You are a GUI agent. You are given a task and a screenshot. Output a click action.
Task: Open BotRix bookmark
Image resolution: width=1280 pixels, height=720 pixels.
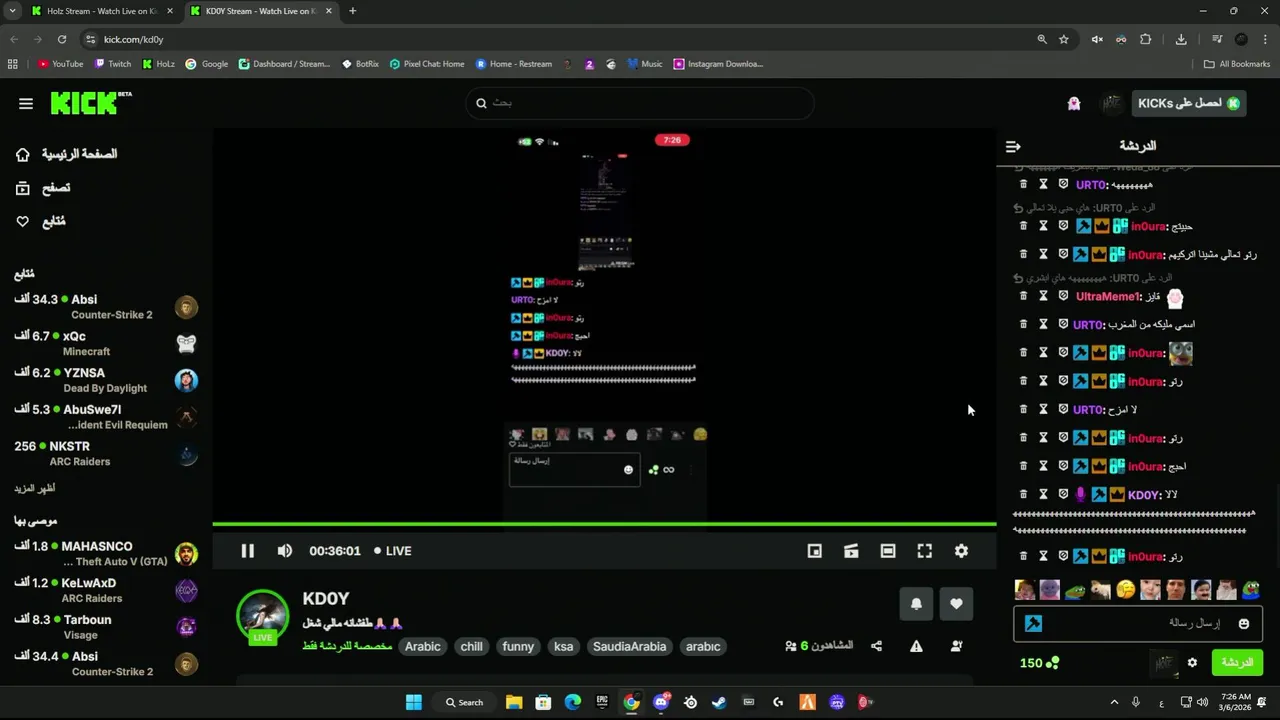click(360, 64)
